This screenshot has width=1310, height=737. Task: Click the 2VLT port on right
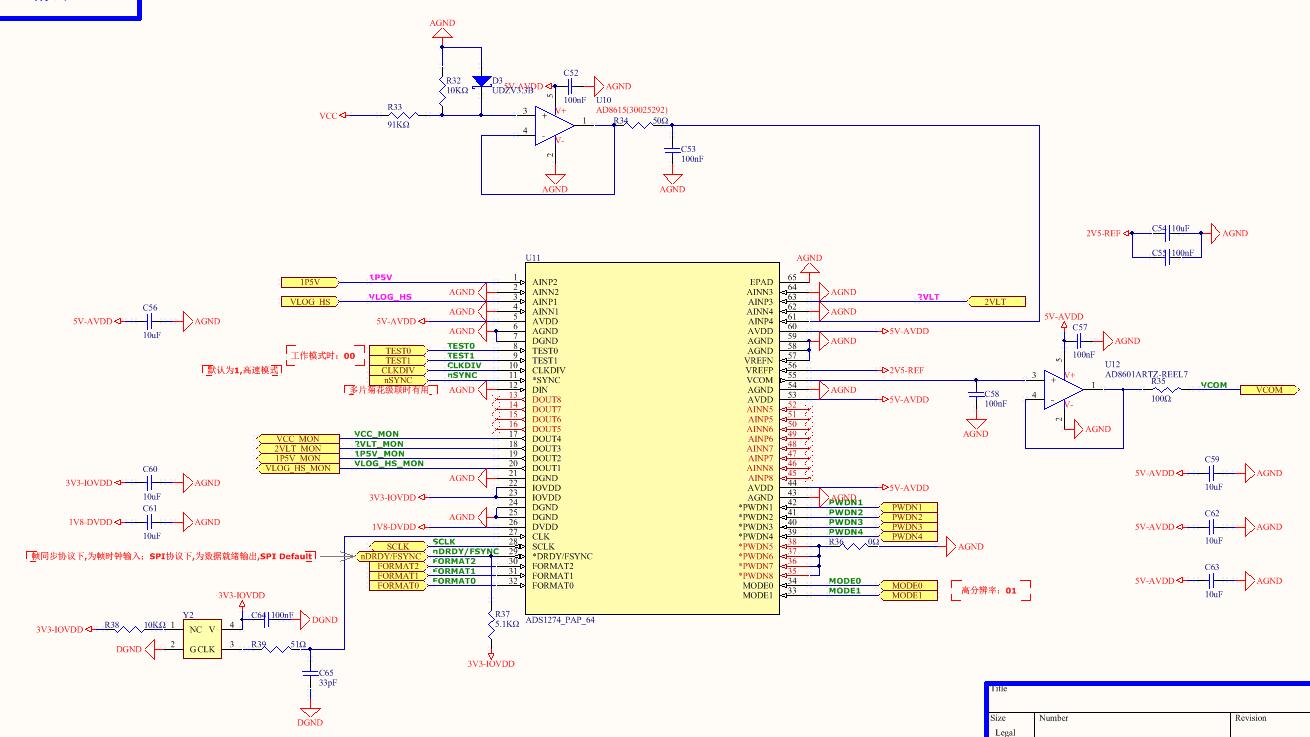pos(997,301)
